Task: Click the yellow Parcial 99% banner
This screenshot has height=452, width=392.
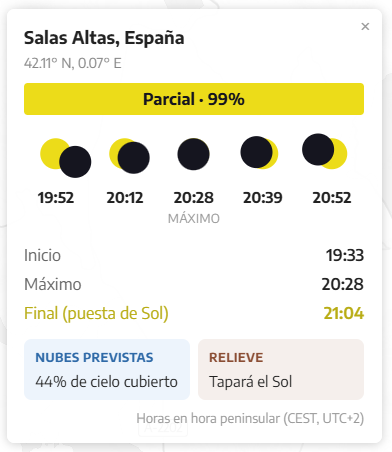Action: [194, 99]
